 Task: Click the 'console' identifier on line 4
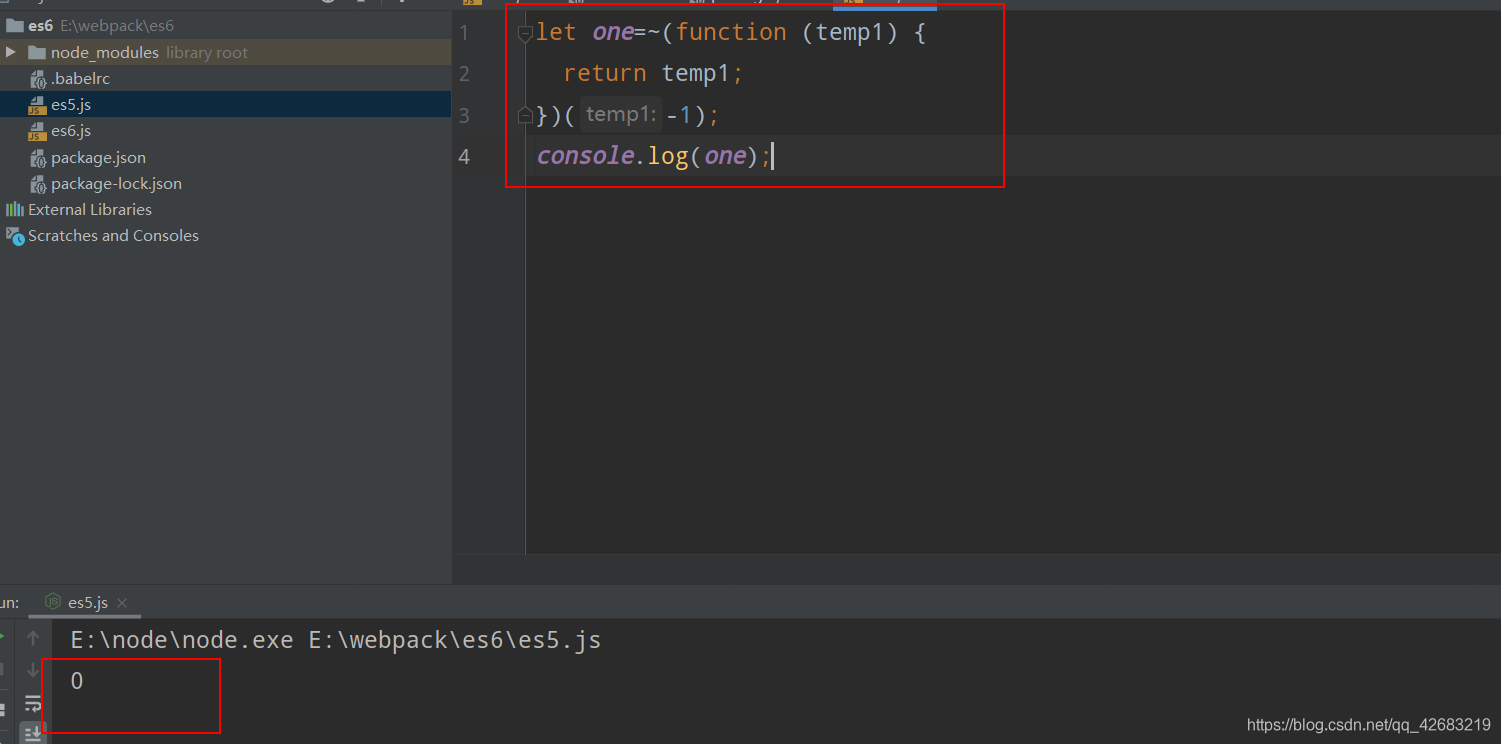coord(586,155)
